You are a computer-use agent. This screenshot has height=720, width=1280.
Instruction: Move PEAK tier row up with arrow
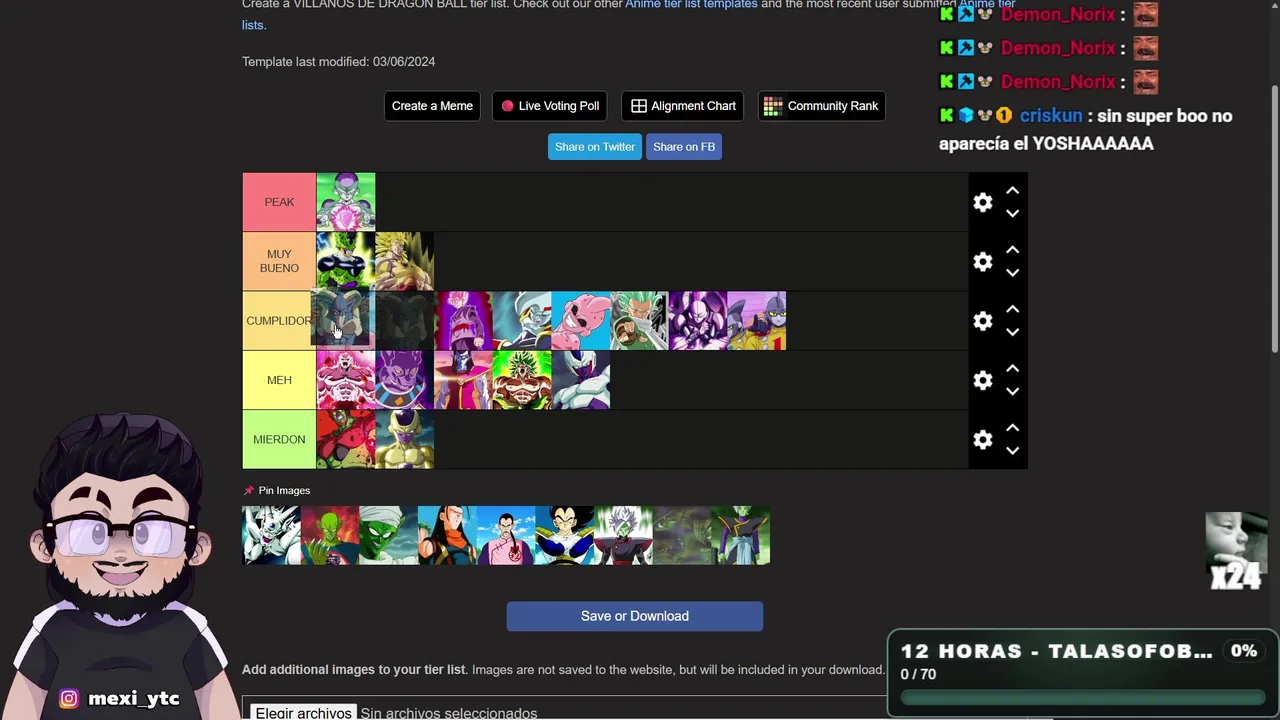(x=1012, y=190)
